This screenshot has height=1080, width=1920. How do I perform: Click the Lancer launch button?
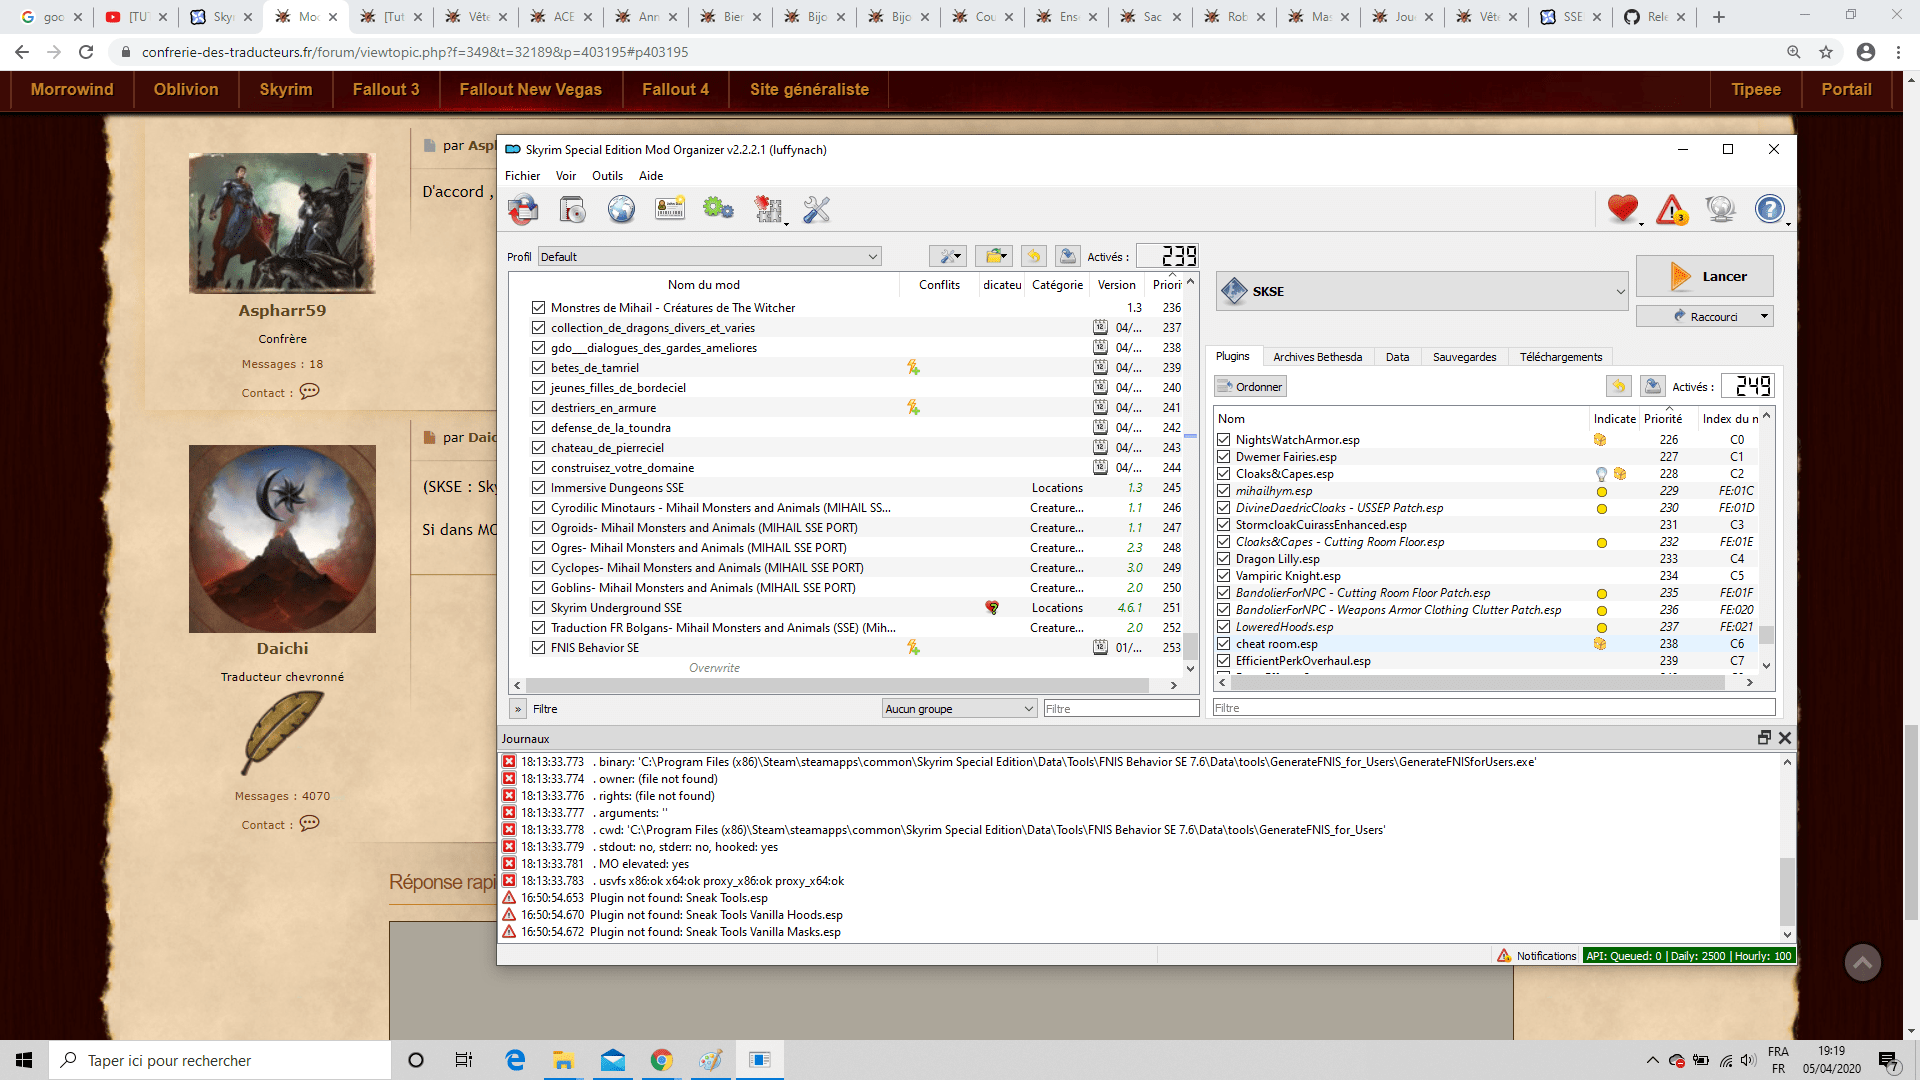pyautogui.click(x=1704, y=276)
